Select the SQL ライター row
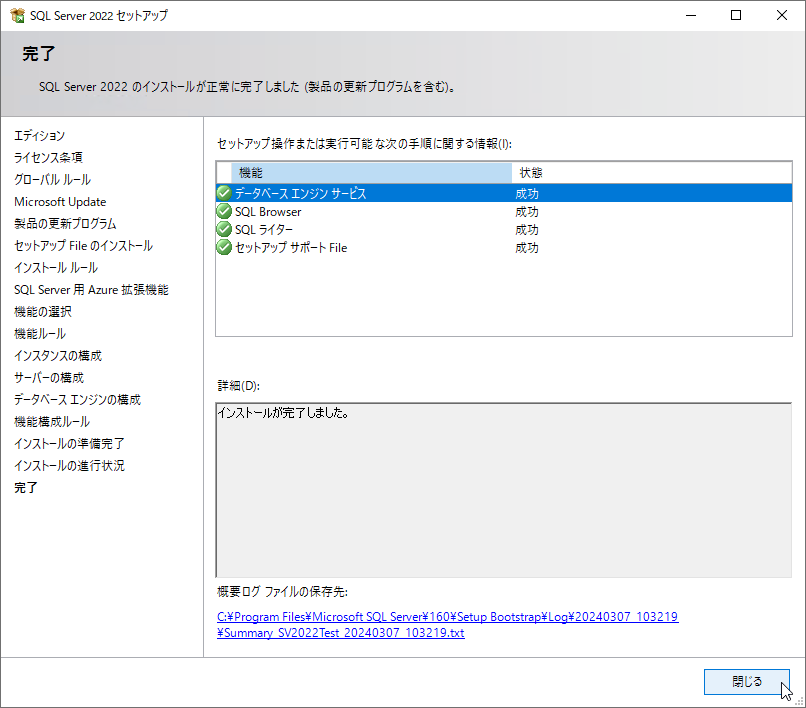The width and height of the screenshot is (806, 708). (504, 229)
